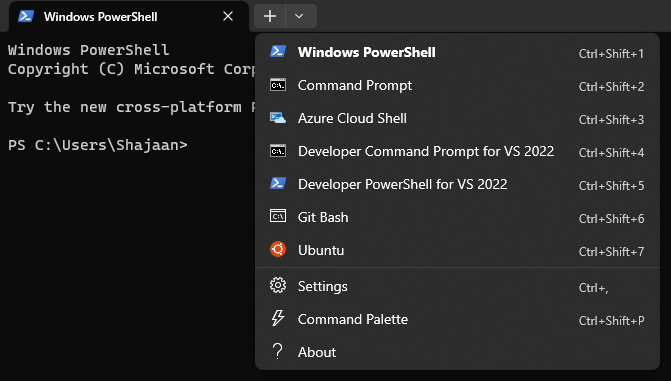Click the Settings gear icon
671x381 pixels.
(x=278, y=285)
